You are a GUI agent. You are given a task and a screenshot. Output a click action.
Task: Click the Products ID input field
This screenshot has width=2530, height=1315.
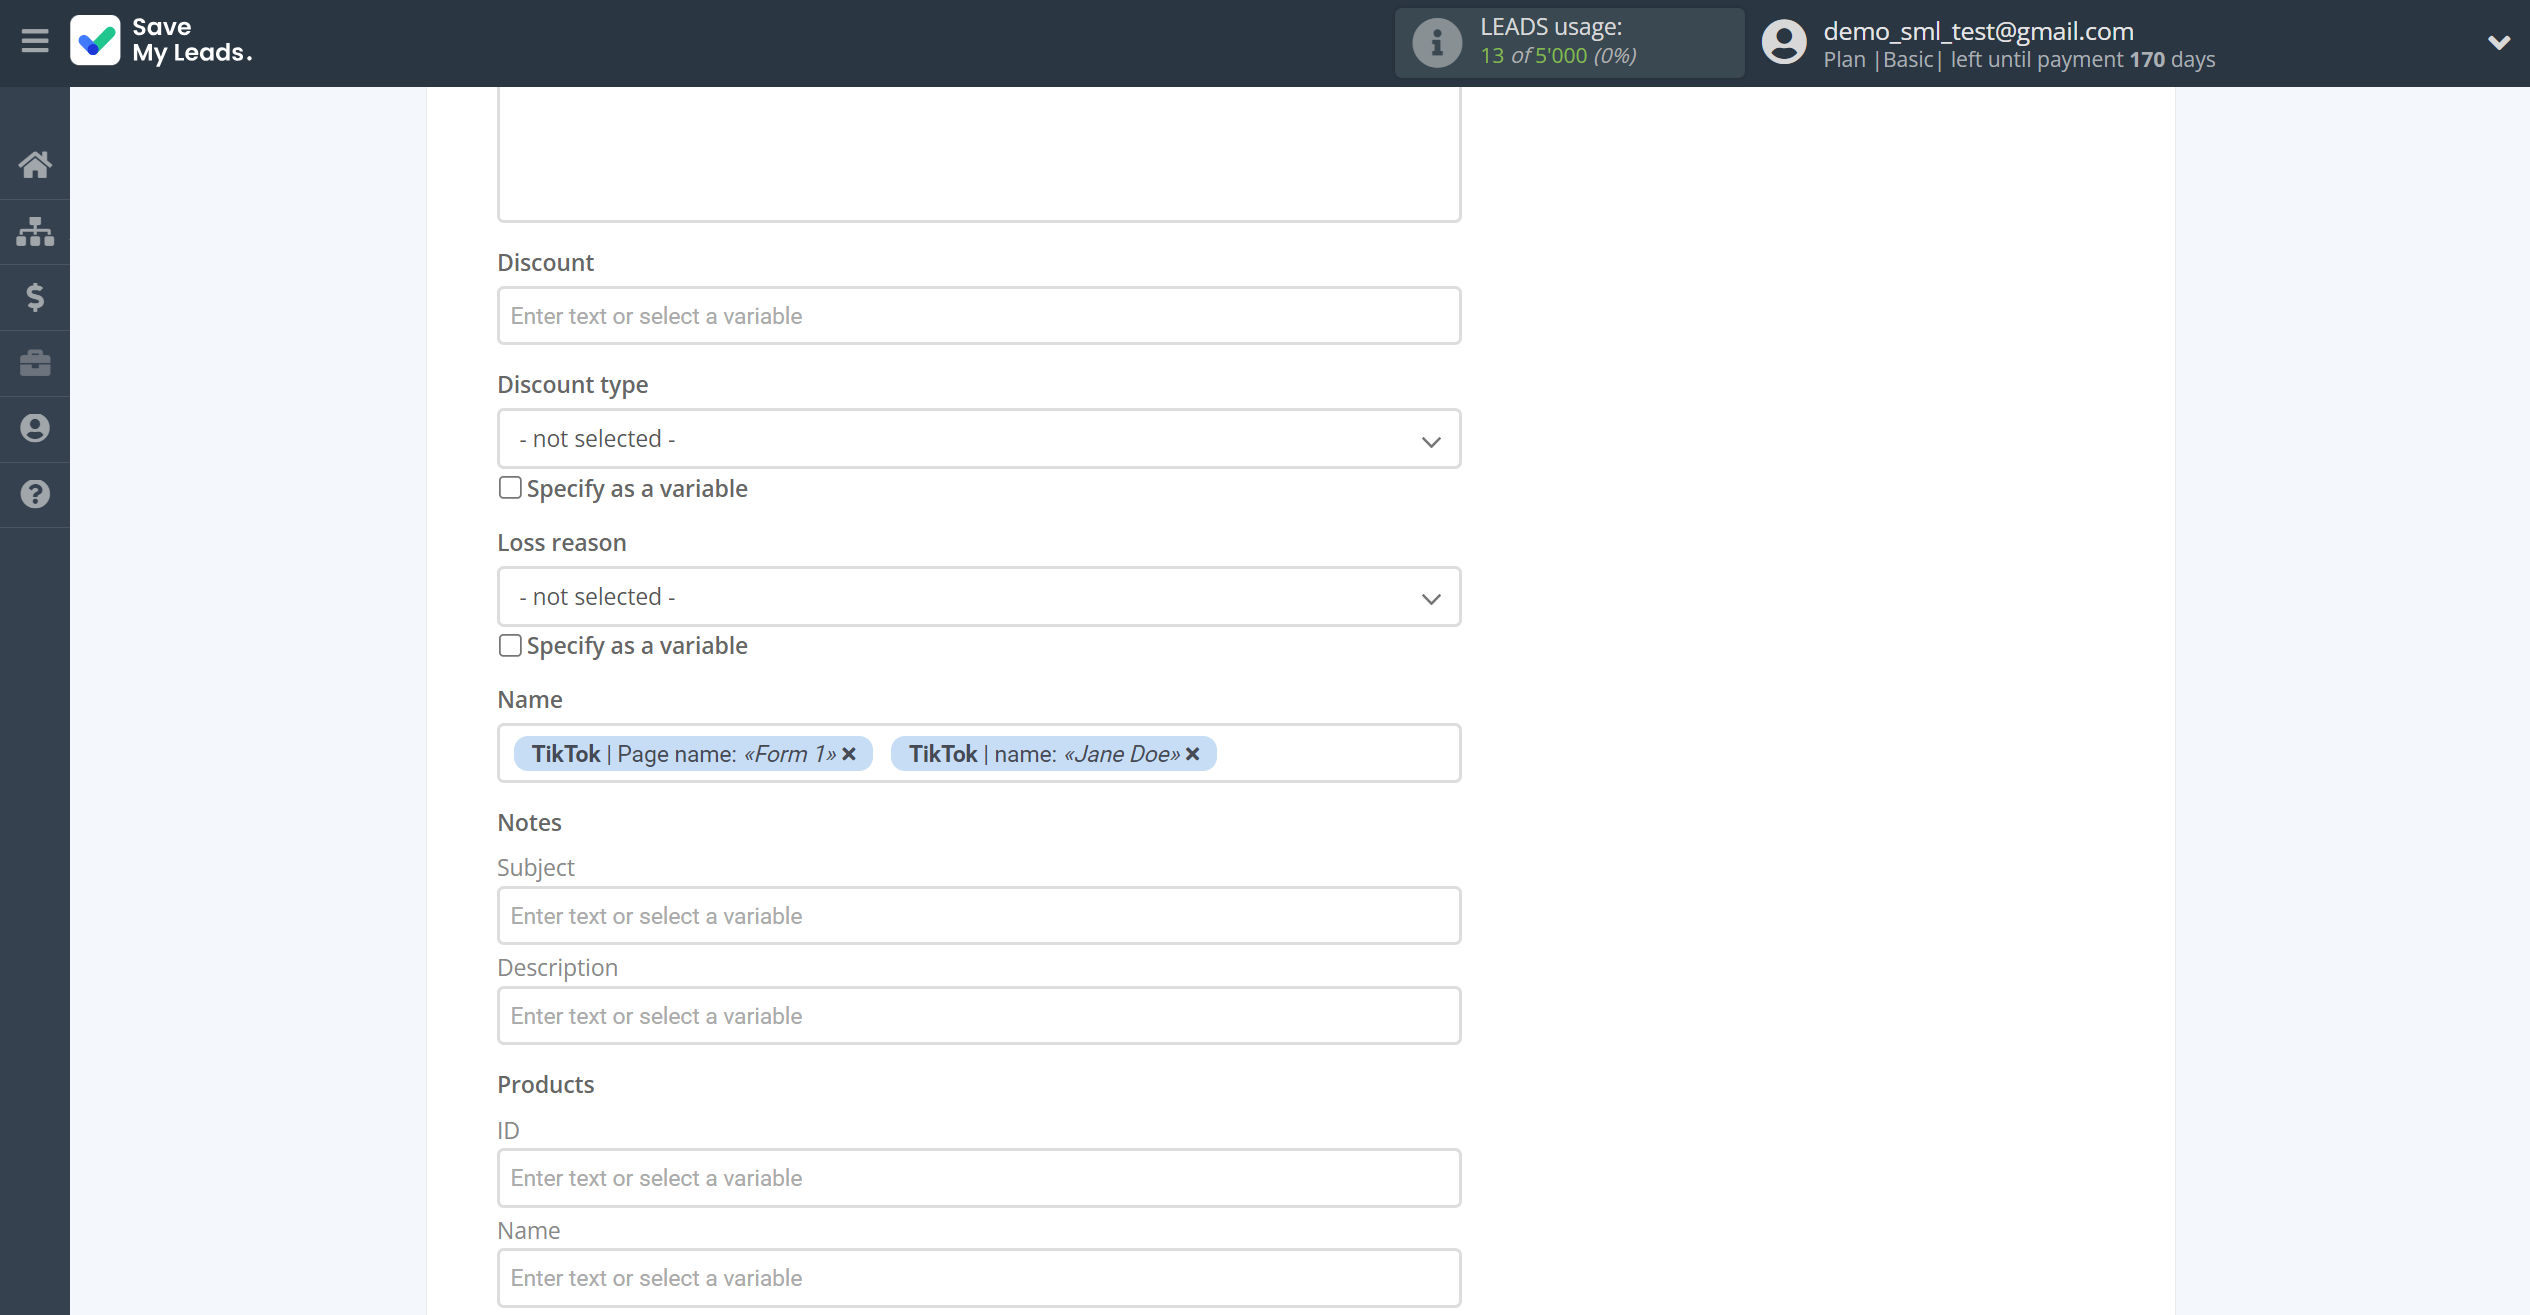(978, 1178)
